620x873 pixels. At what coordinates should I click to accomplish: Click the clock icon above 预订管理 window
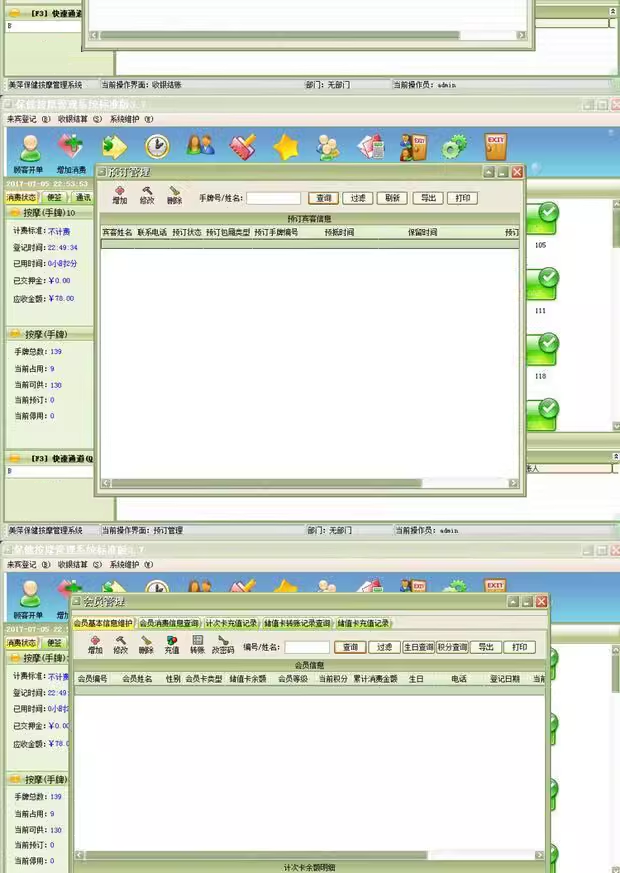(x=157, y=147)
